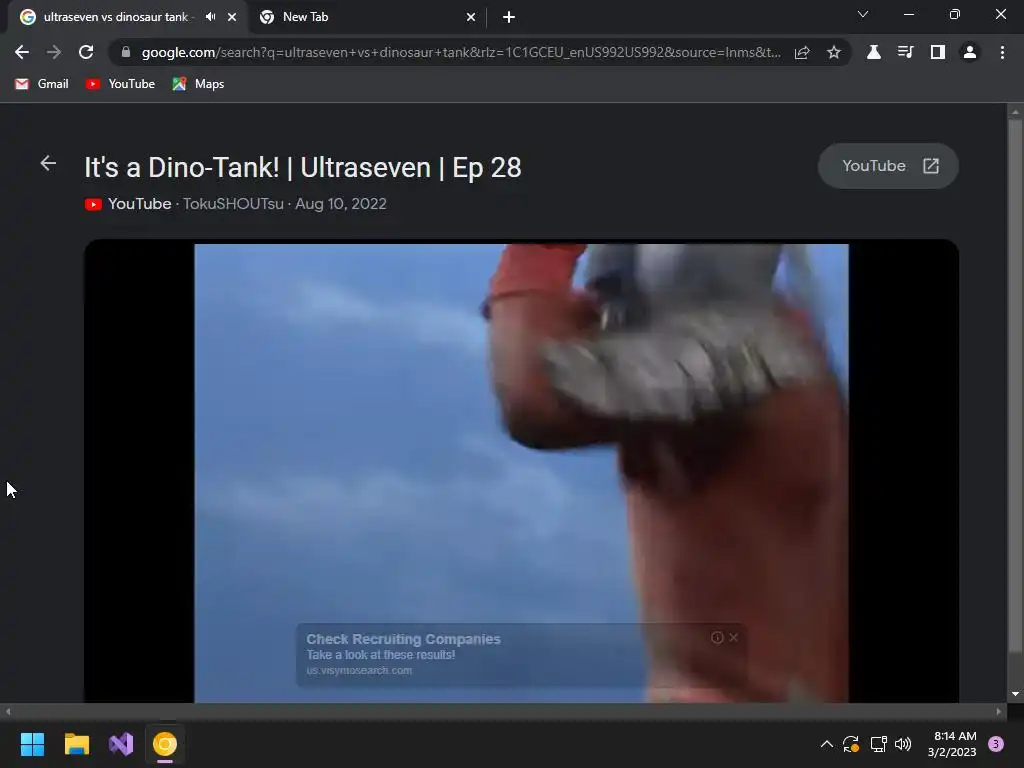
Task: Click the red YouTube logo under title
Action: tap(93, 204)
